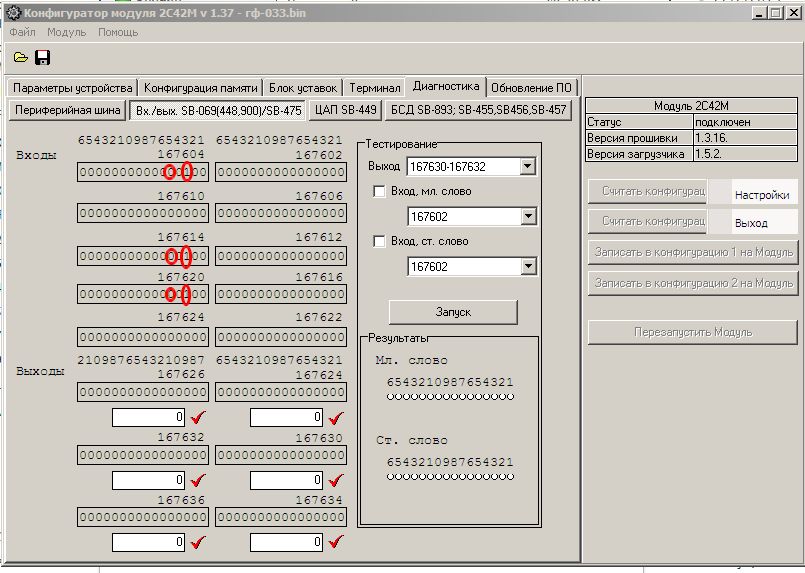Click input bit field 167620
This screenshot has height=573, width=805.
click(x=143, y=294)
